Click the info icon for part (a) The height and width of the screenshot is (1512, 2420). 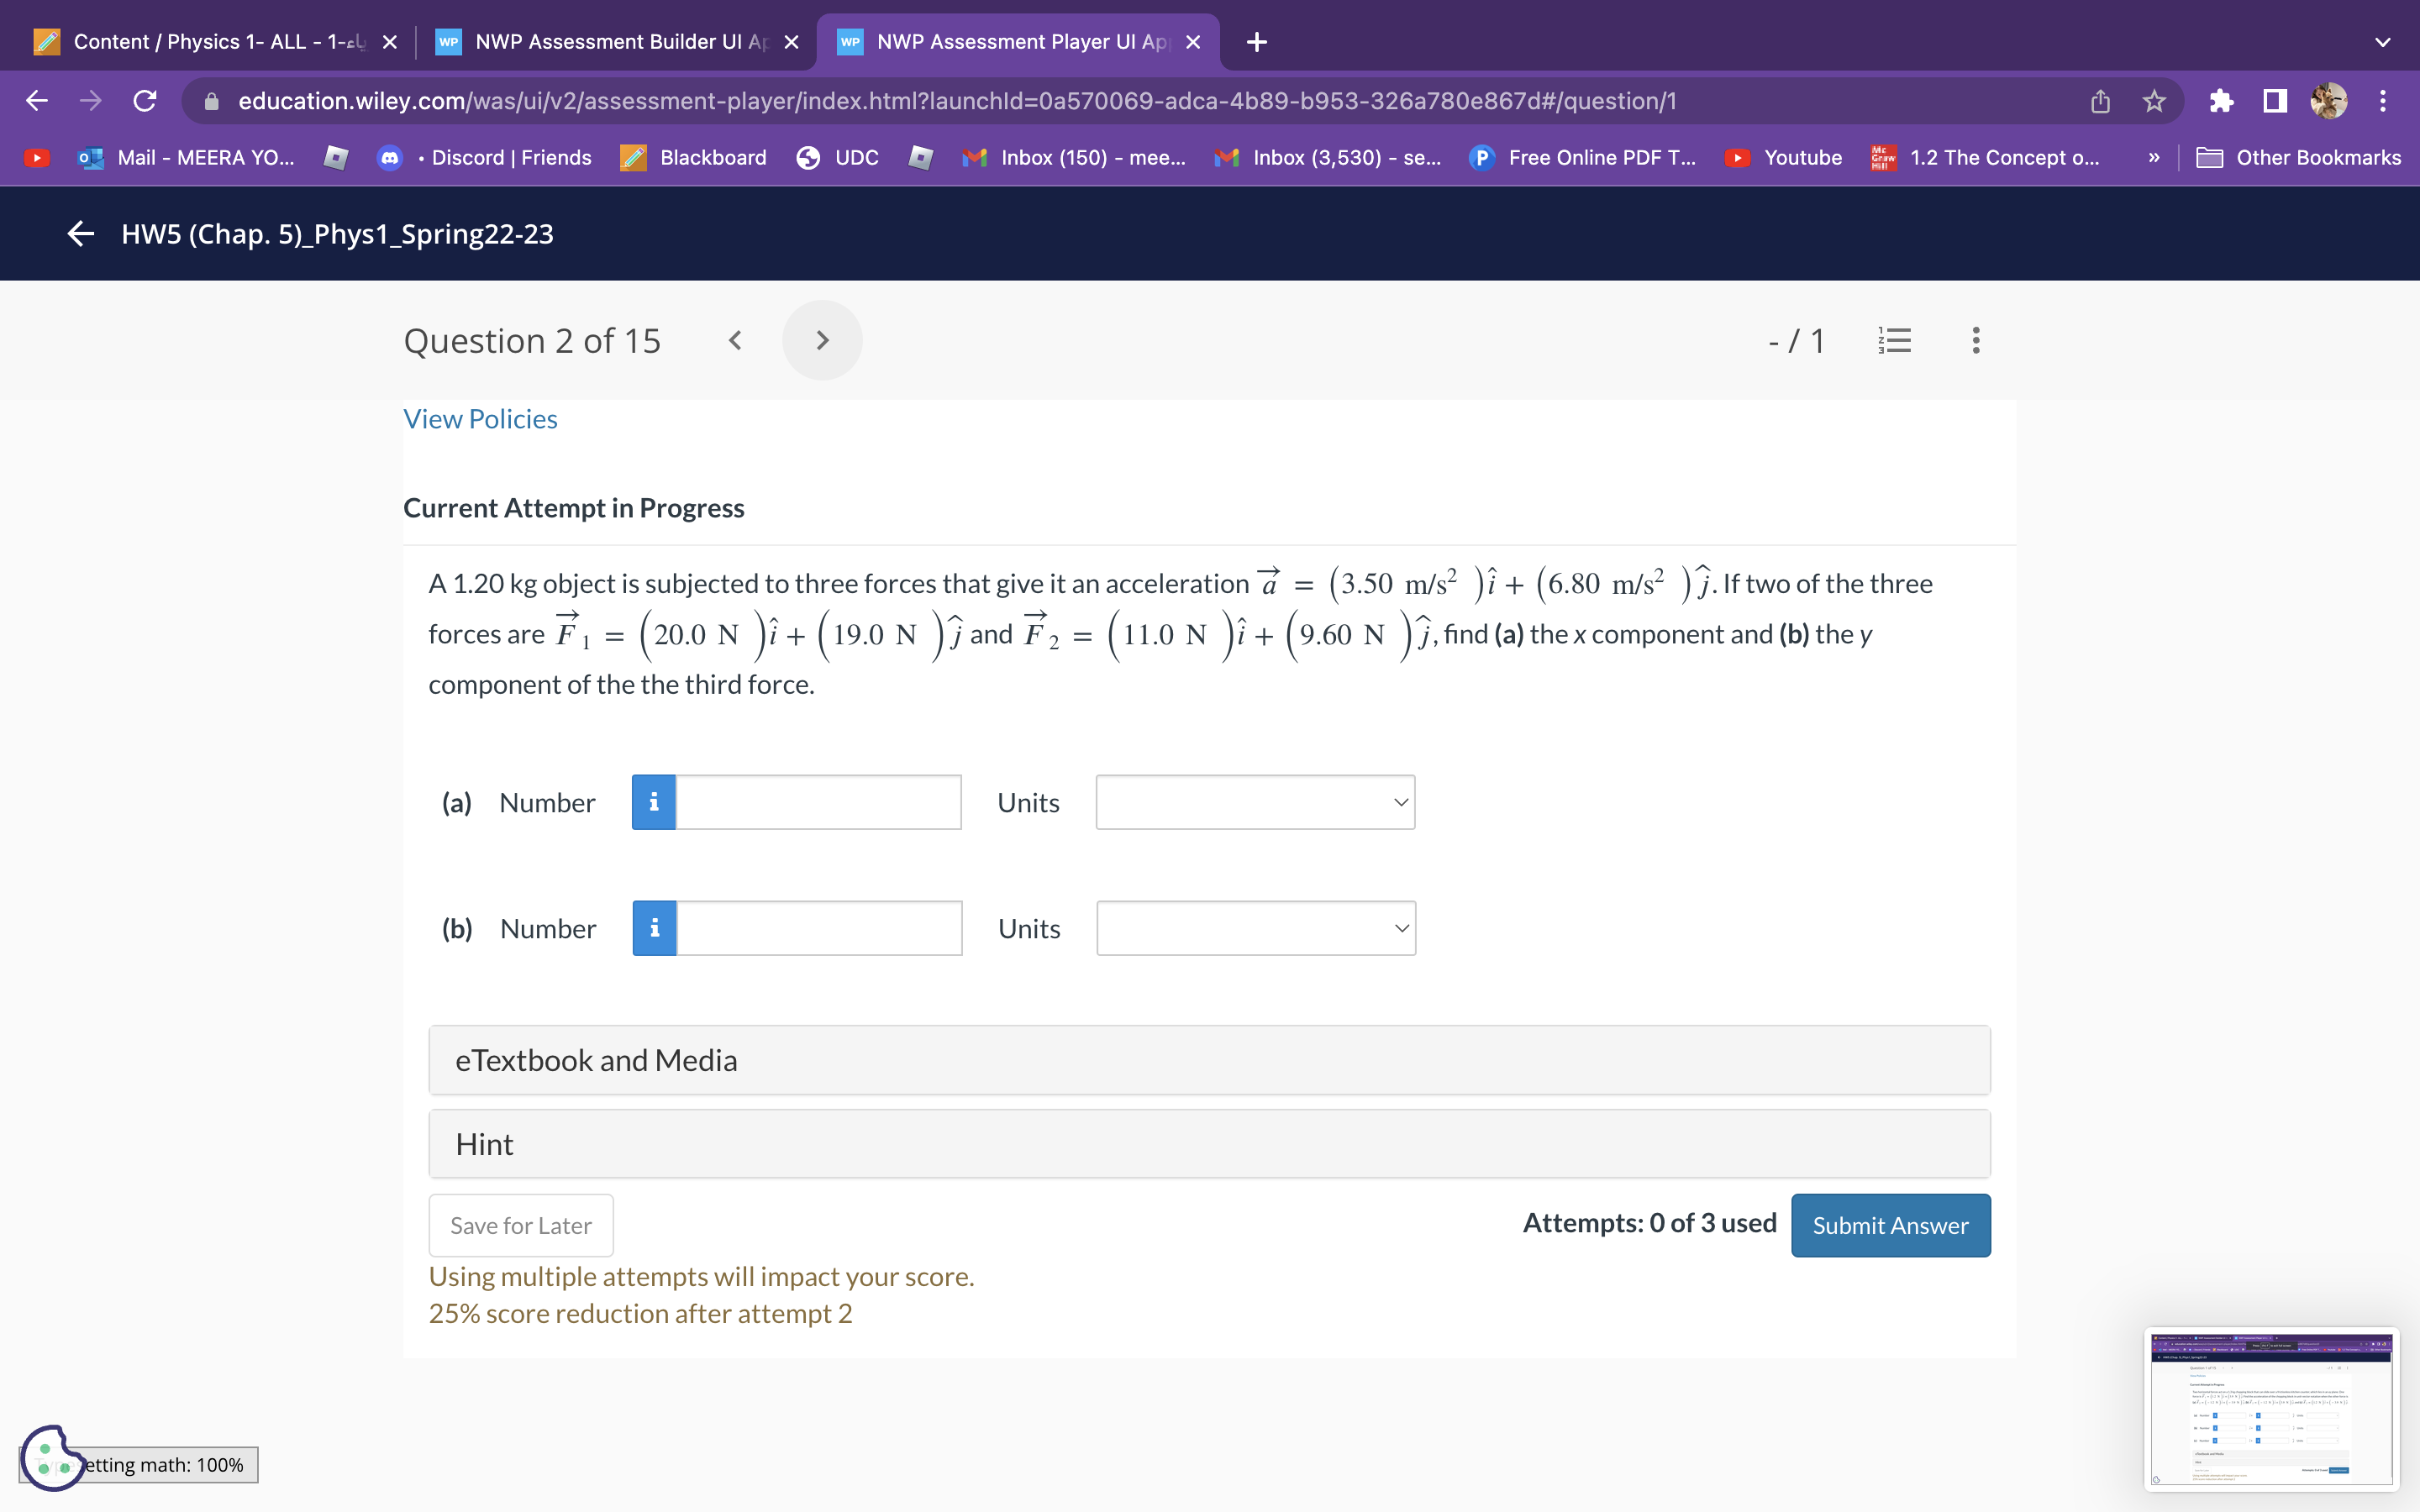point(653,802)
